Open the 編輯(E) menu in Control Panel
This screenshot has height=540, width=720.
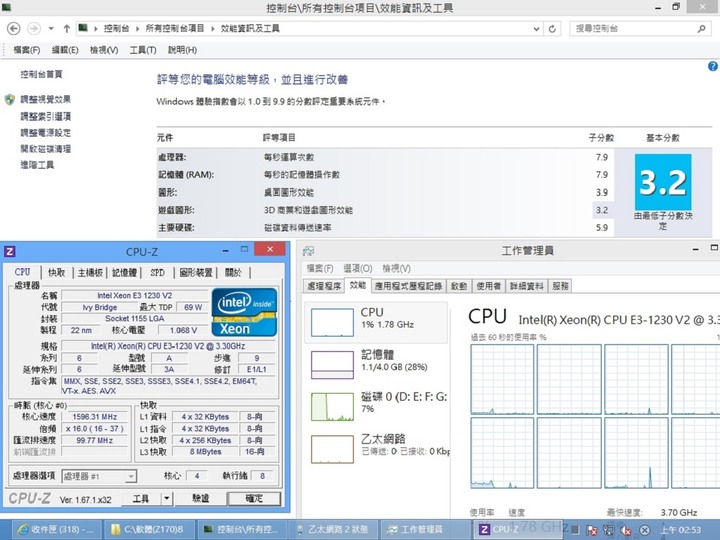(x=65, y=50)
